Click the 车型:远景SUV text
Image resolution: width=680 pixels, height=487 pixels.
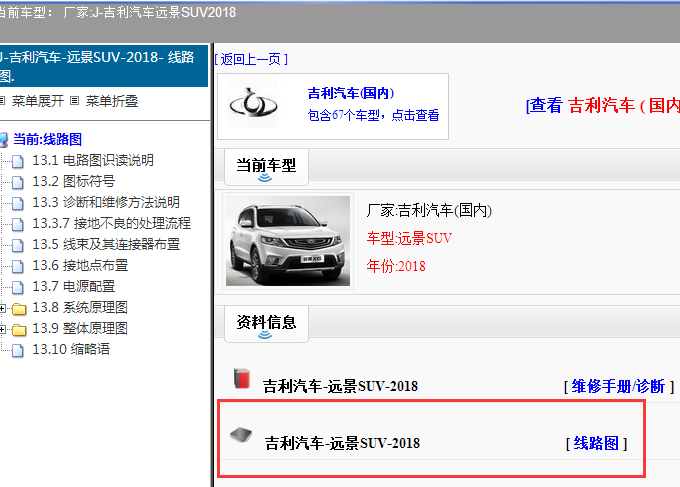coord(409,238)
